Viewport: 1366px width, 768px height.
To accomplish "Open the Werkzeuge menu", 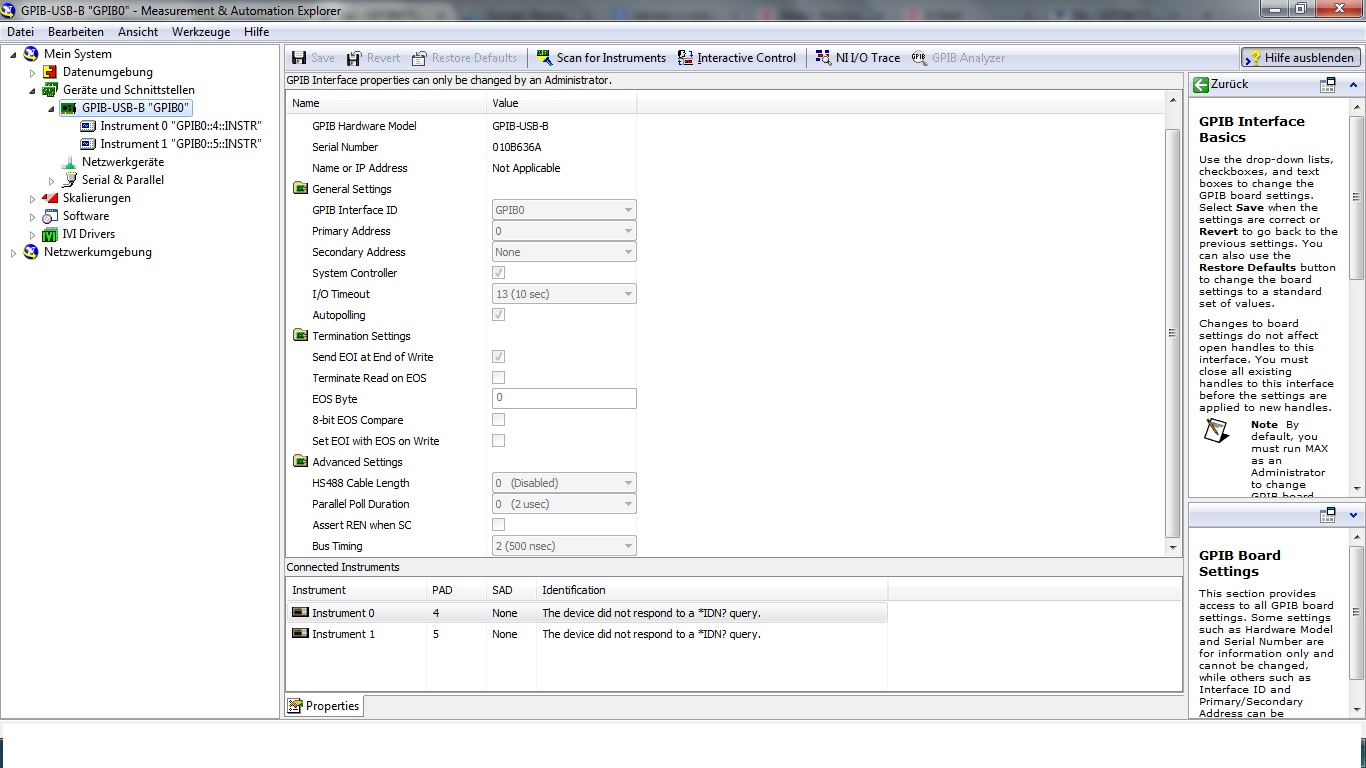I will point(201,32).
